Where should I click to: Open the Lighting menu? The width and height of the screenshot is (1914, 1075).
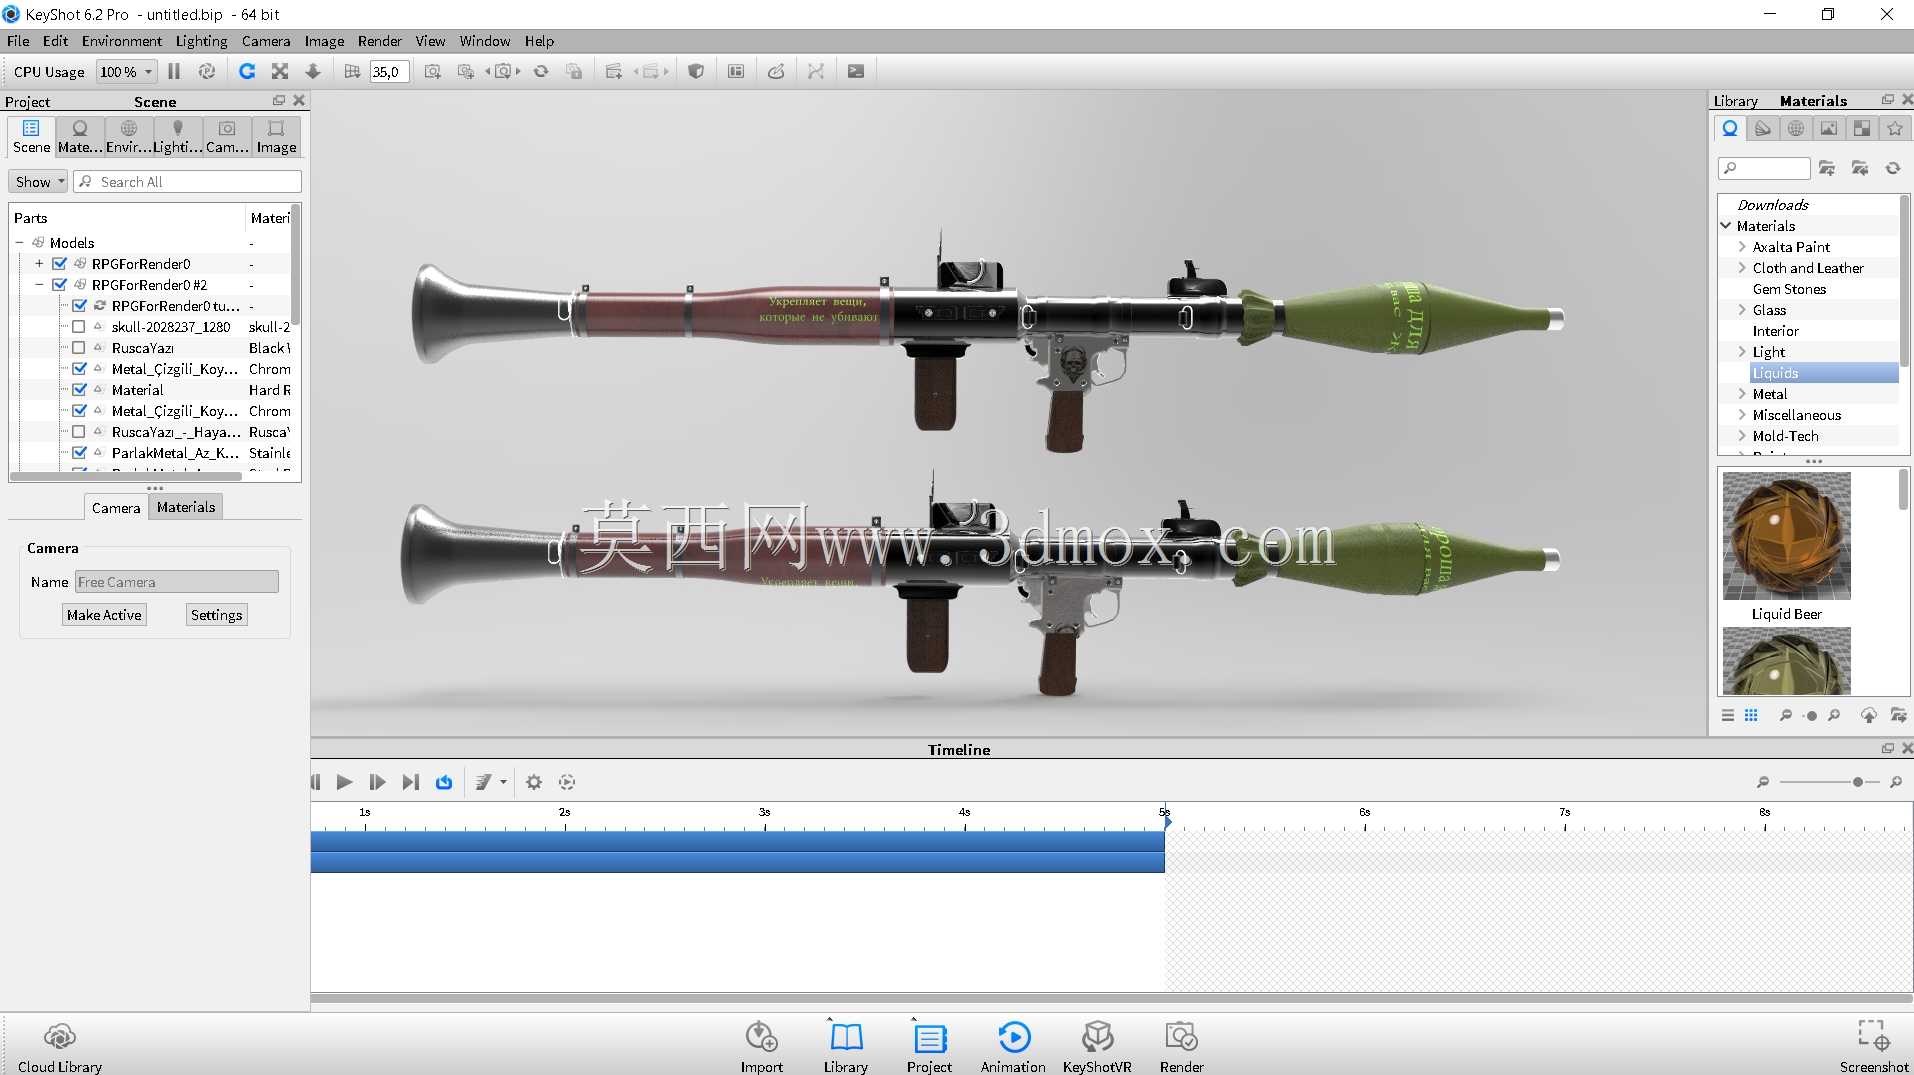point(201,41)
